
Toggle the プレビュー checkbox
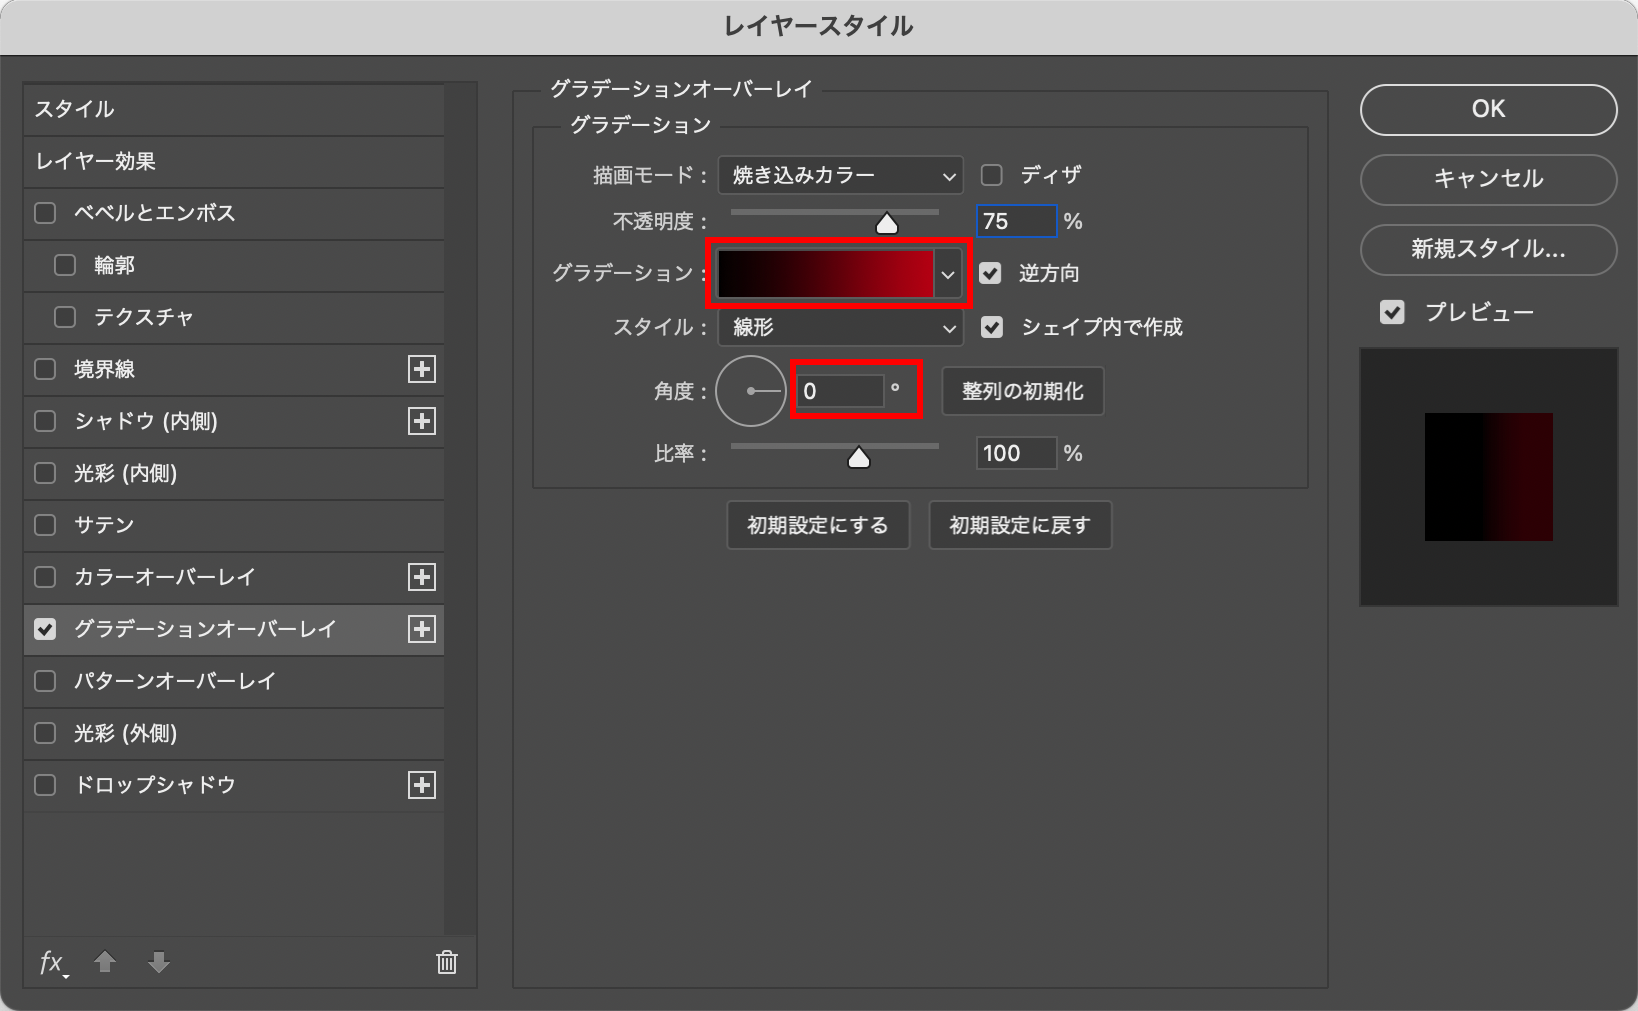click(1392, 312)
